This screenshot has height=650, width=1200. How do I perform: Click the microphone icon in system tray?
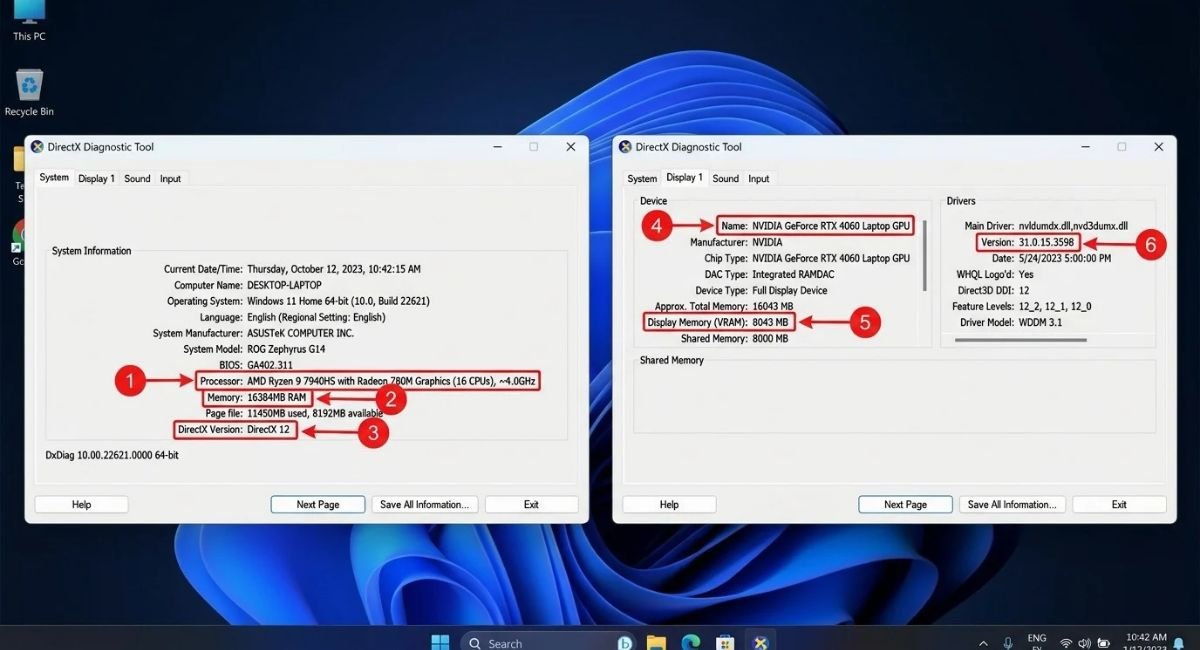pyautogui.click(x=1007, y=643)
